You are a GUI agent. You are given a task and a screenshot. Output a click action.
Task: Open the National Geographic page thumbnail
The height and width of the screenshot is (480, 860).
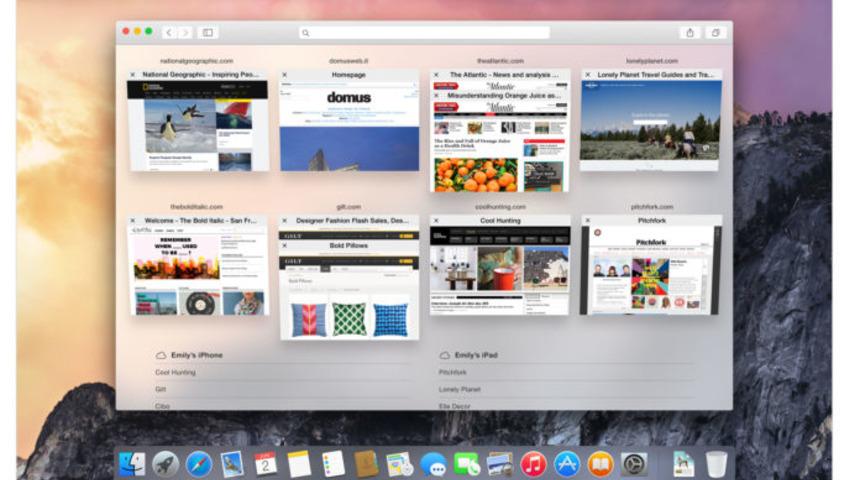pyautogui.click(x=197, y=126)
